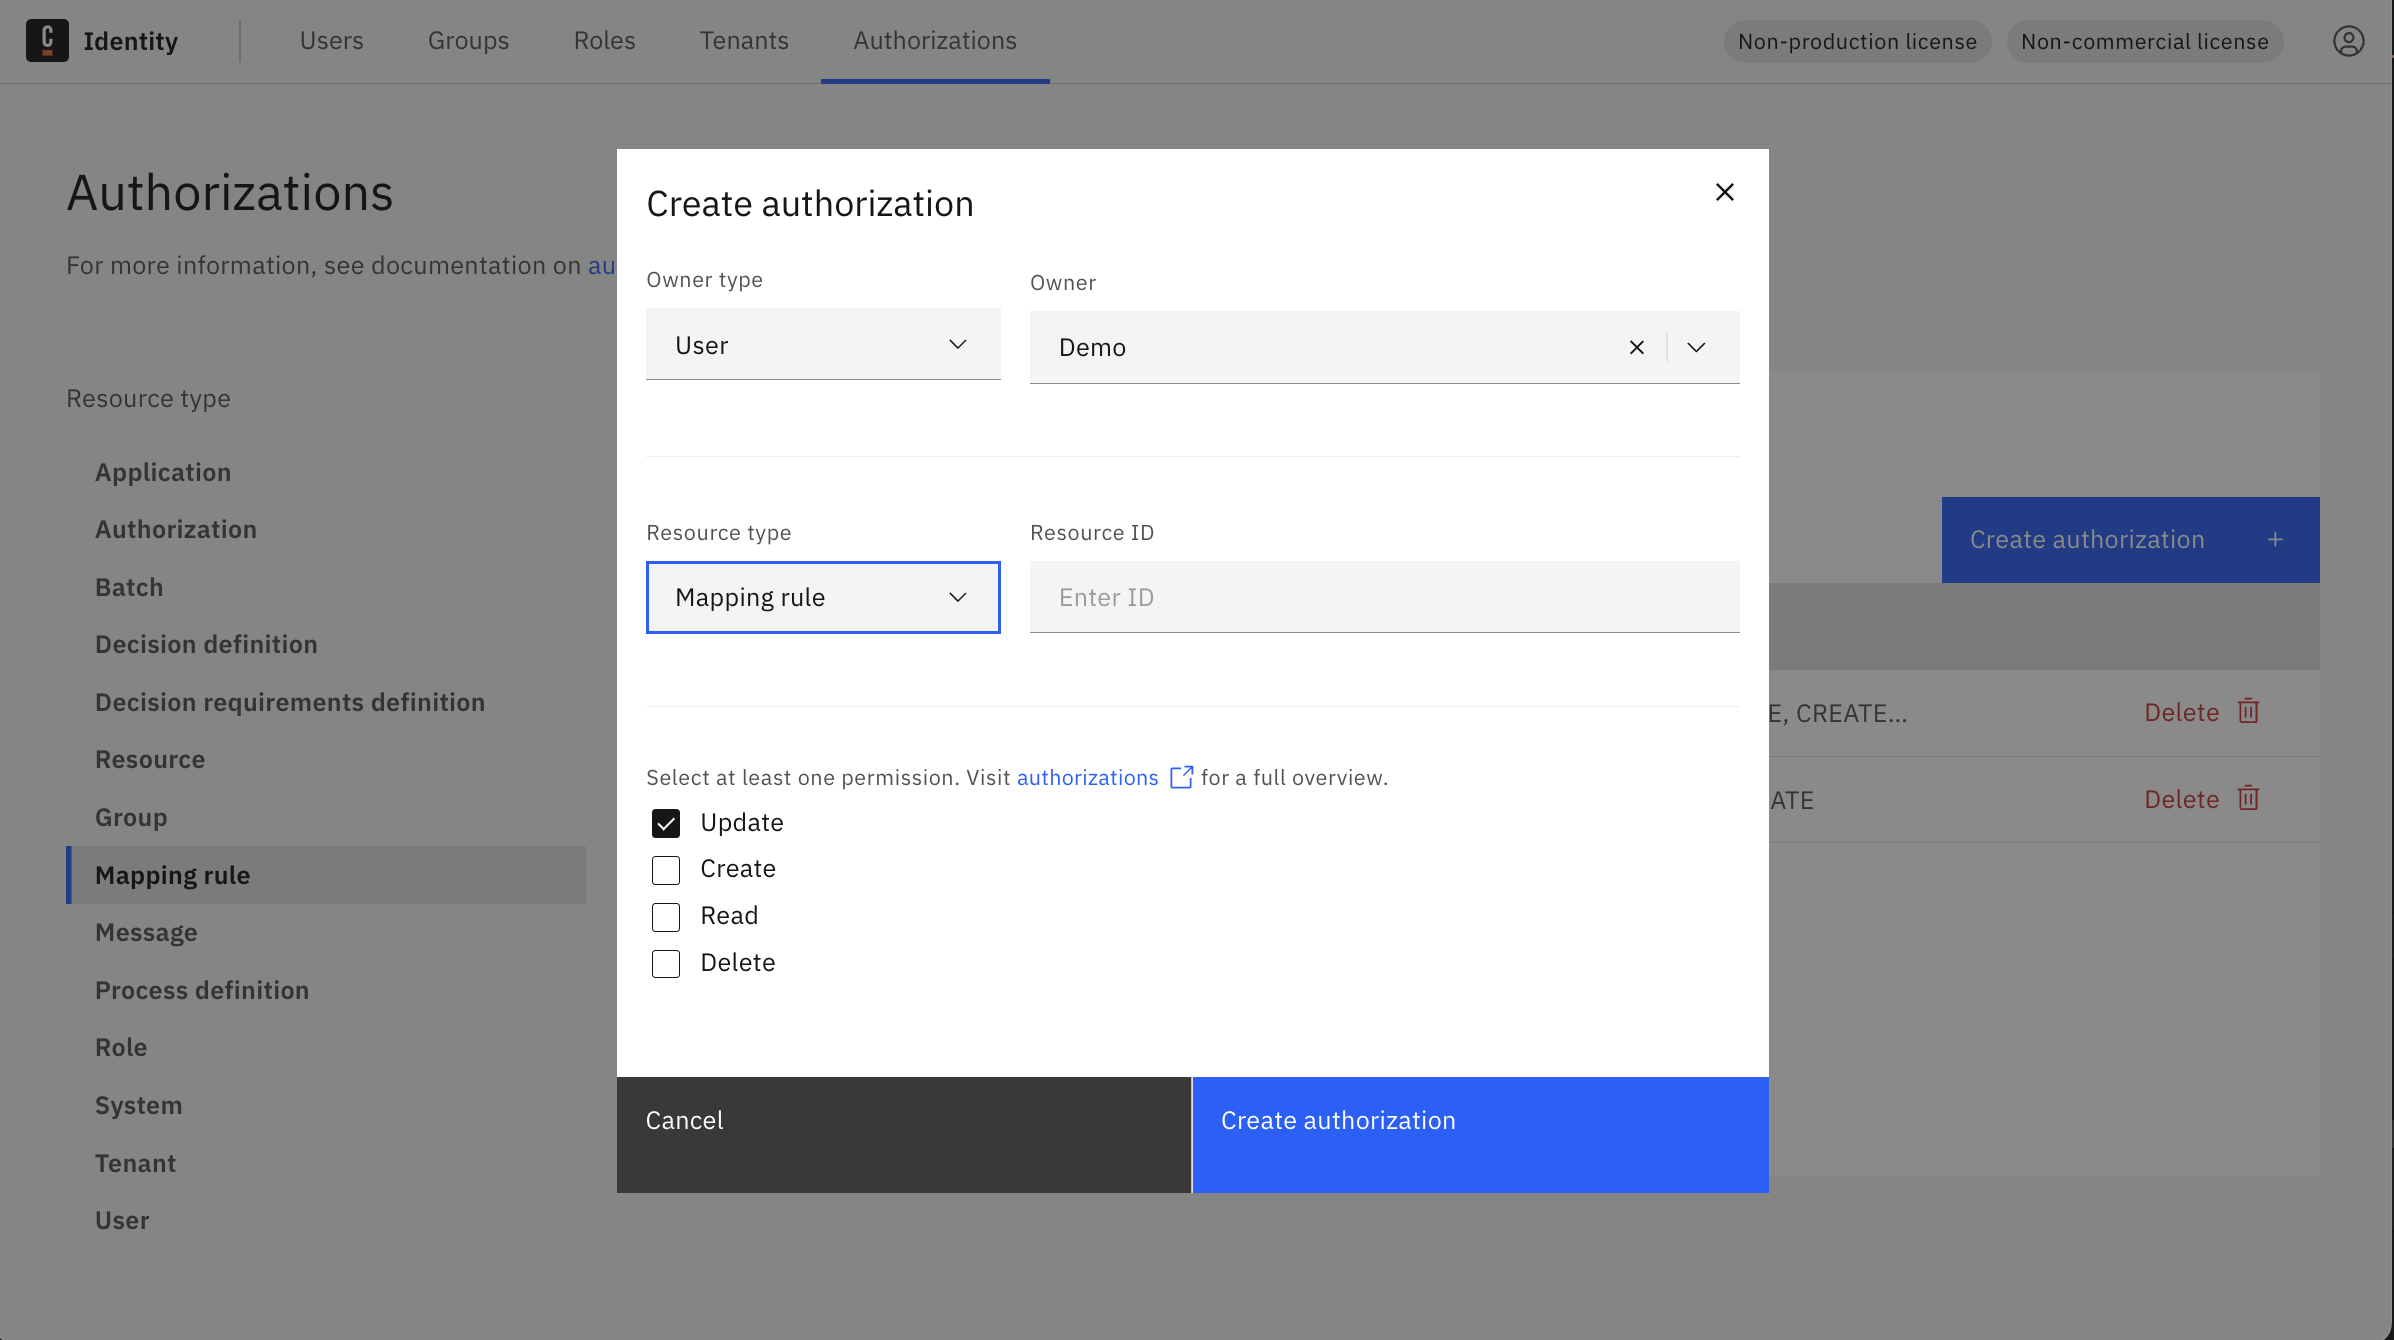The image size is (2394, 1340).
Task: Switch to the Users tab
Action: point(331,41)
